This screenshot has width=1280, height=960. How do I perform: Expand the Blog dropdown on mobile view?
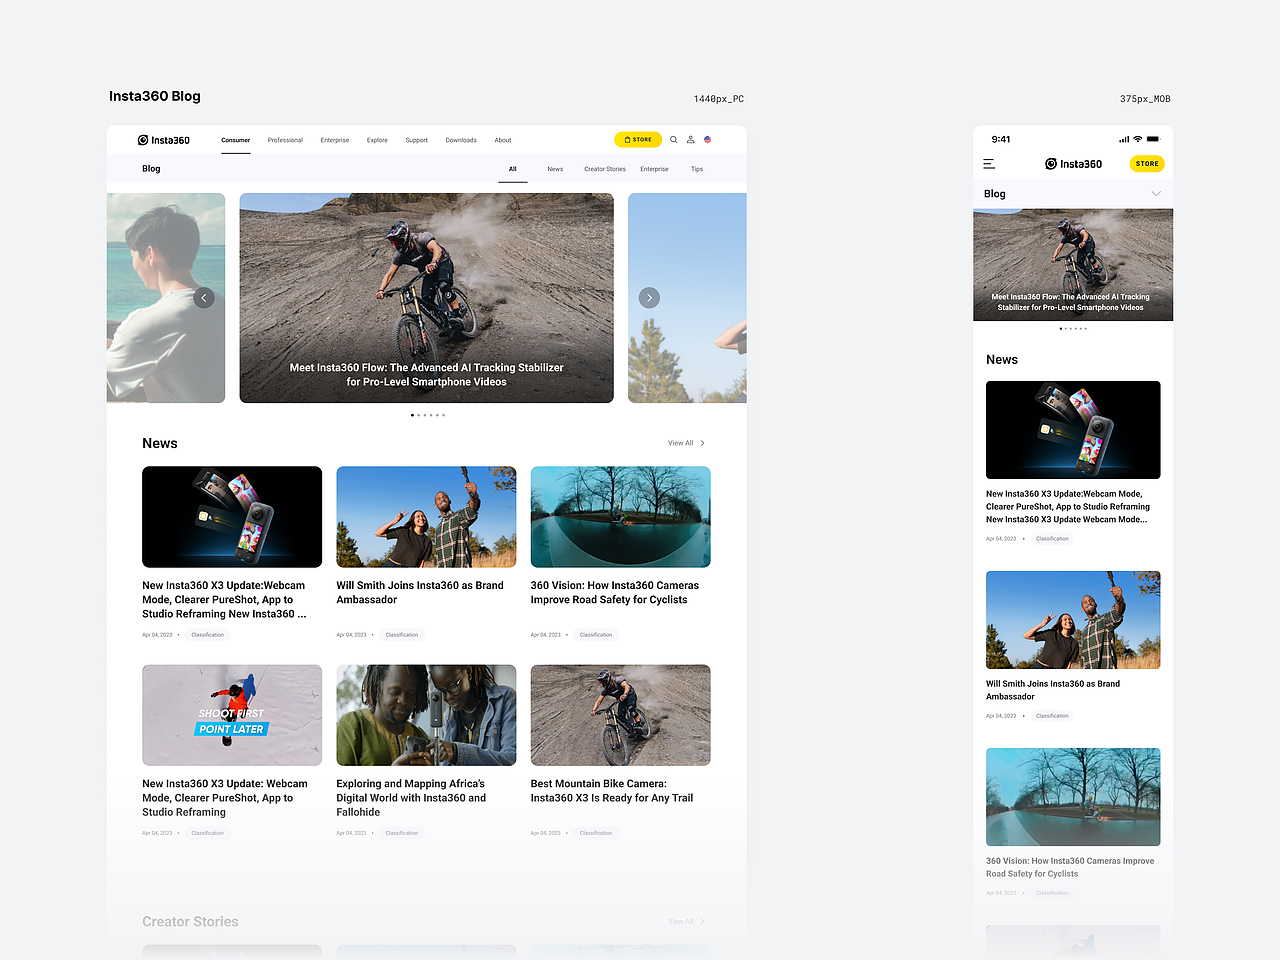[1157, 193]
